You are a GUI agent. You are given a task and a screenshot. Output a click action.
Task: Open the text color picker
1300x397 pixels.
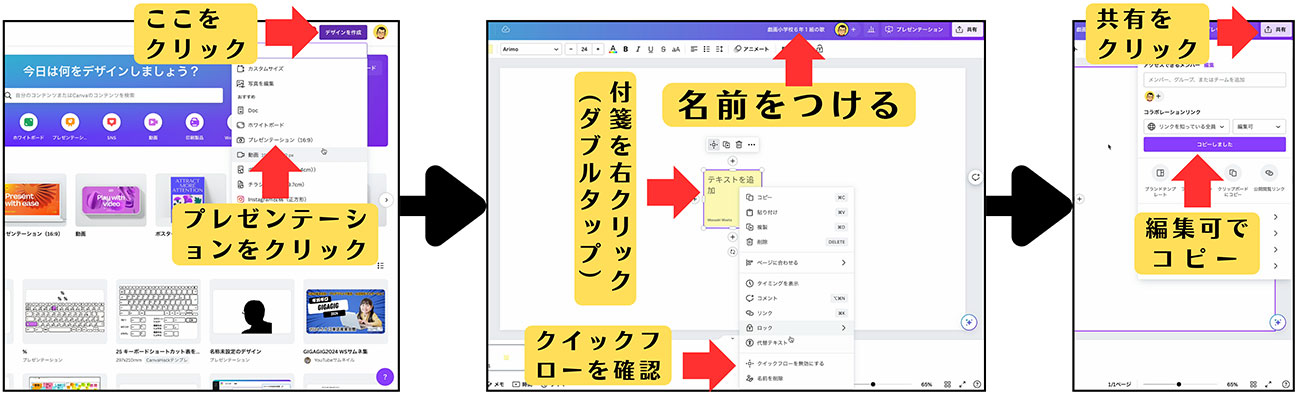(x=612, y=48)
